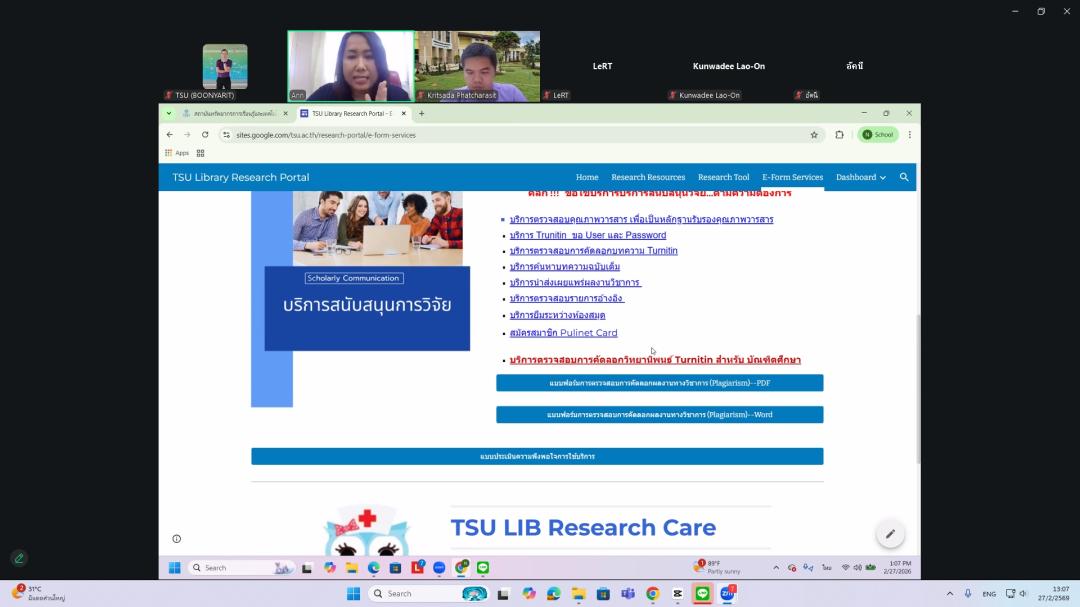Click the green annotation pen icon
Viewport: 1080px width, 607px height.
(18, 558)
